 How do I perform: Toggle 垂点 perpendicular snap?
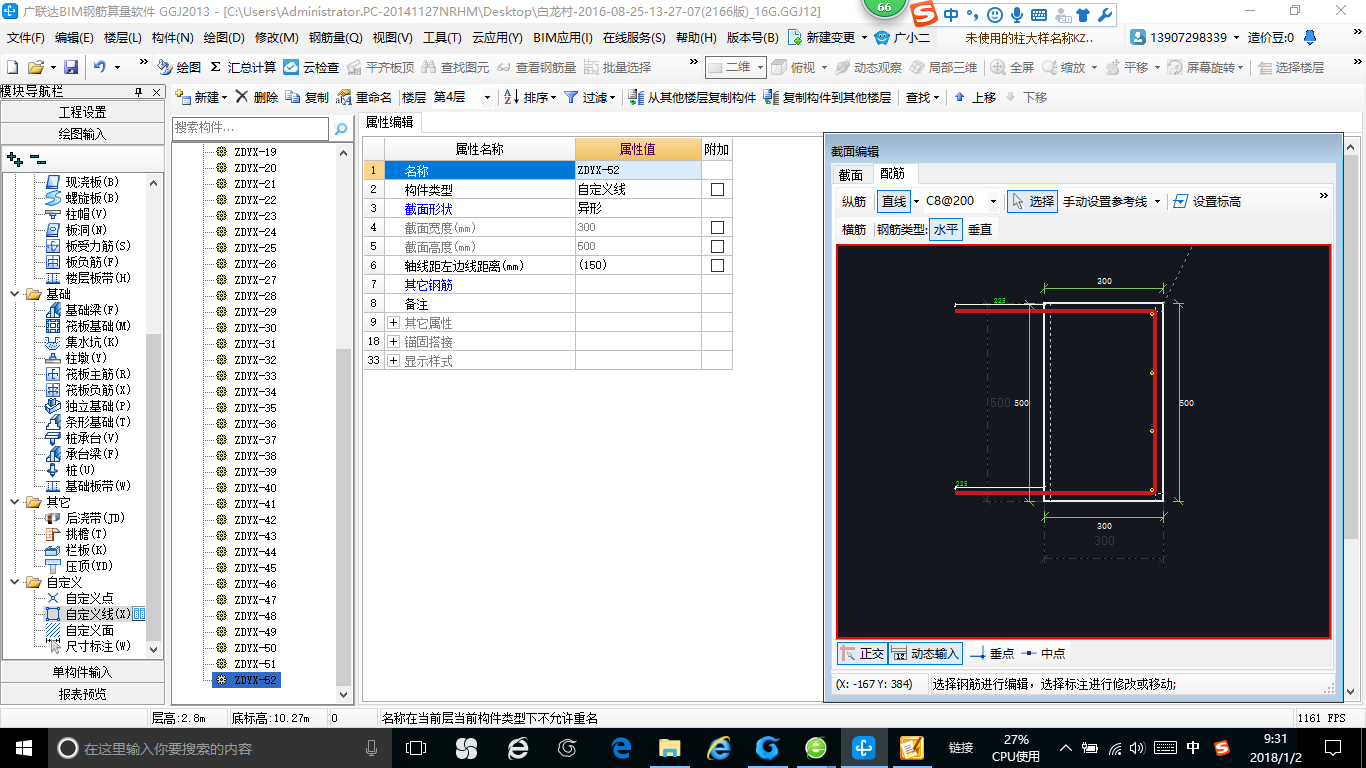click(x=992, y=653)
